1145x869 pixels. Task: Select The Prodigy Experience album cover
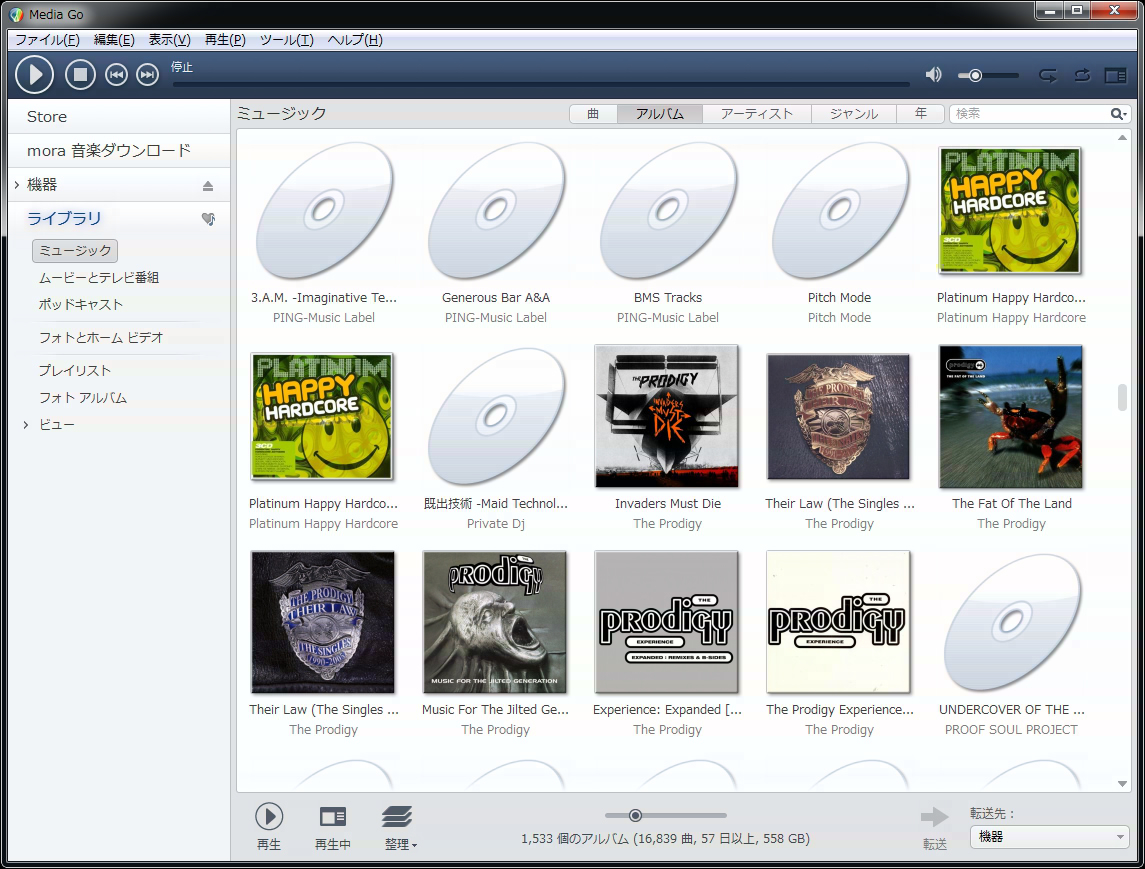tap(839, 622)
